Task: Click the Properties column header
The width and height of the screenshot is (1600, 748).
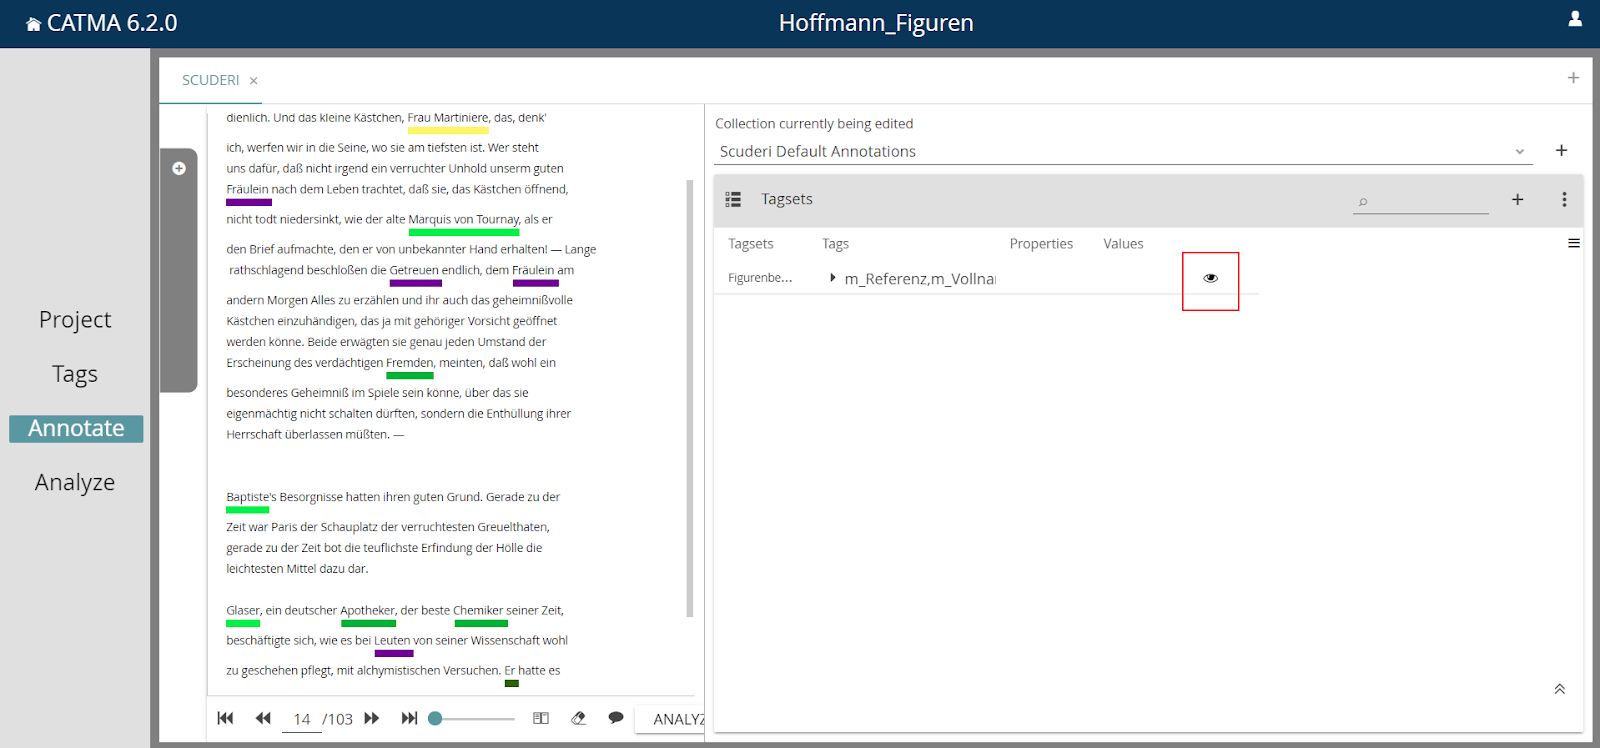Action: click(1041, 244)
